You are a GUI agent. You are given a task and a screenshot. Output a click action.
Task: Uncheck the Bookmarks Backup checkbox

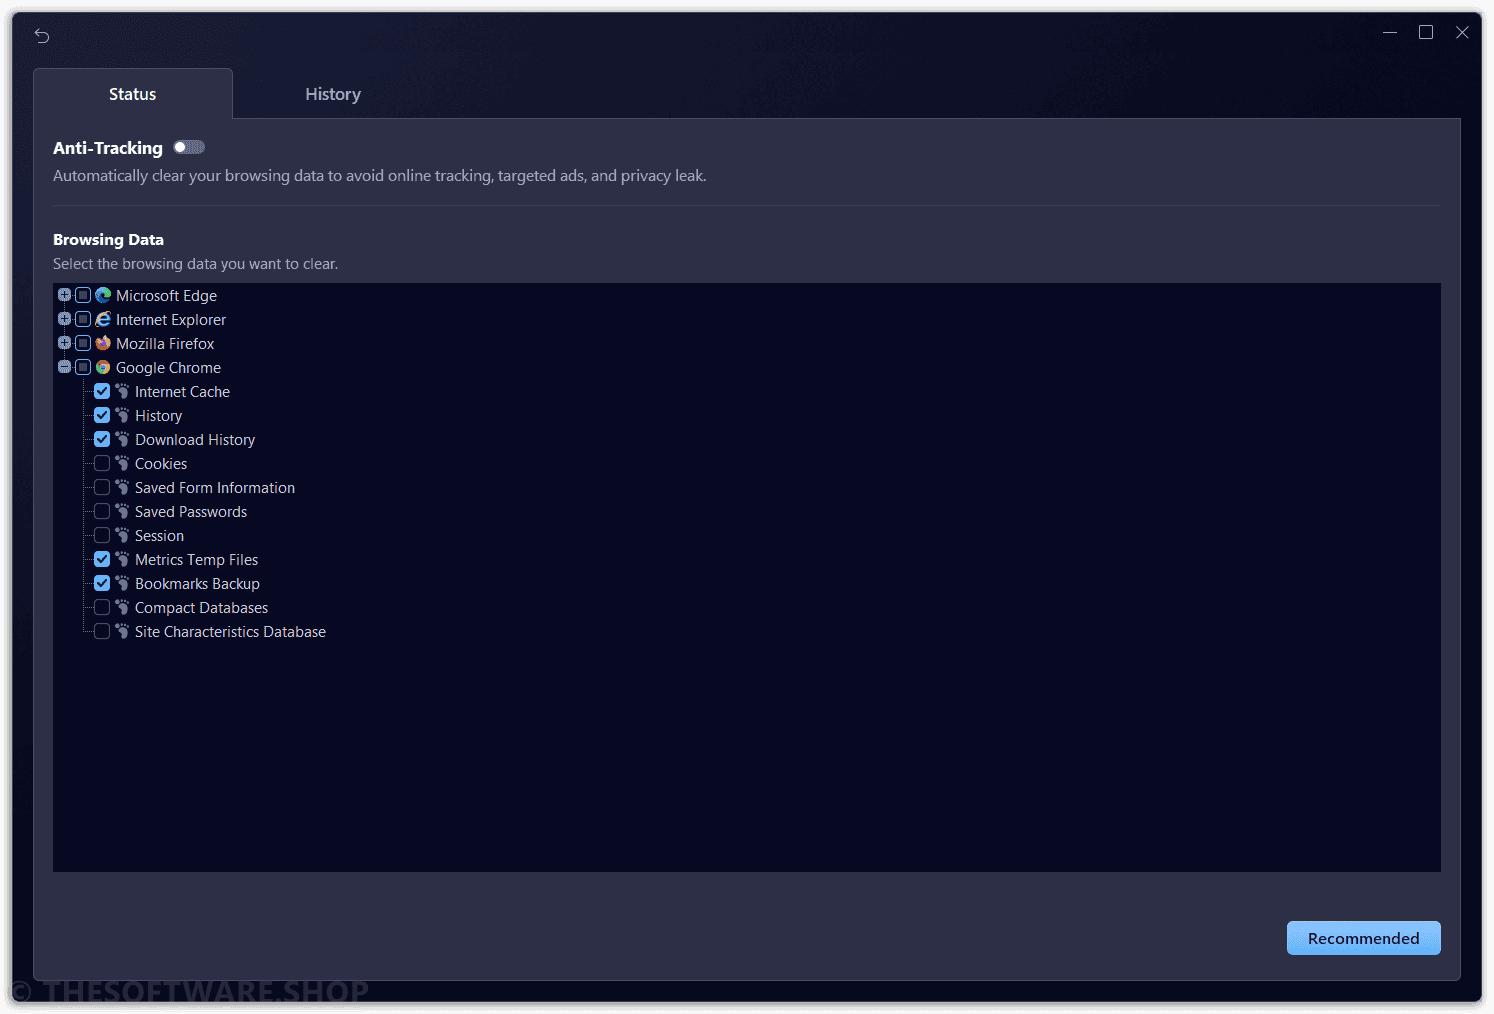tap(102, 583)
